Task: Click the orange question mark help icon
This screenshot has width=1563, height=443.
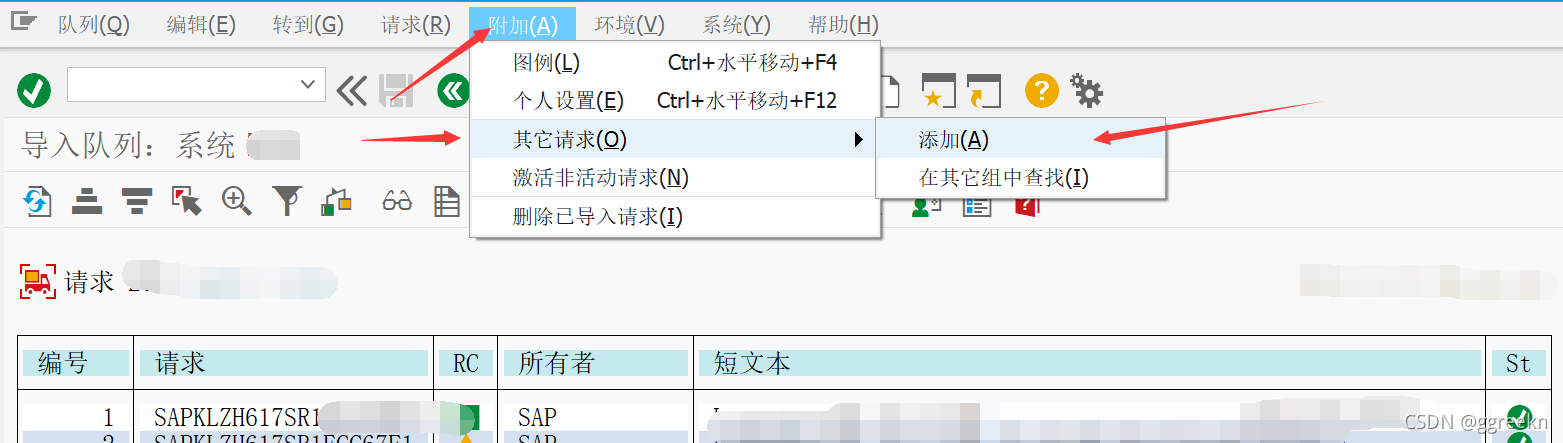Action: pos(1041,92)
